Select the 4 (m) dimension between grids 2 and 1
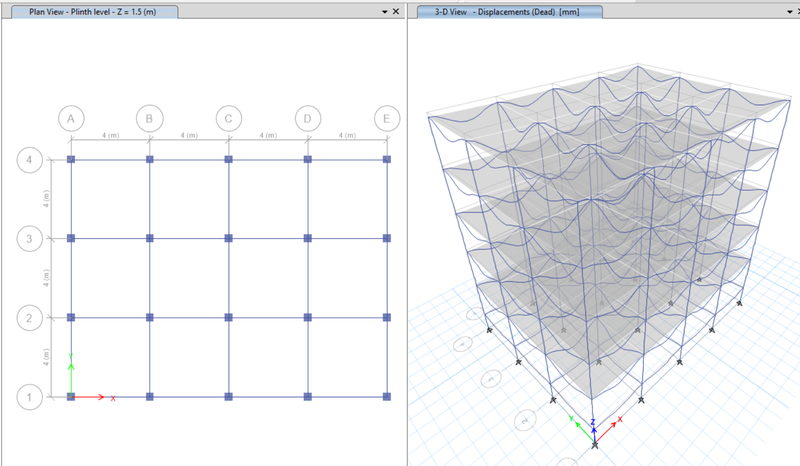 46,357
